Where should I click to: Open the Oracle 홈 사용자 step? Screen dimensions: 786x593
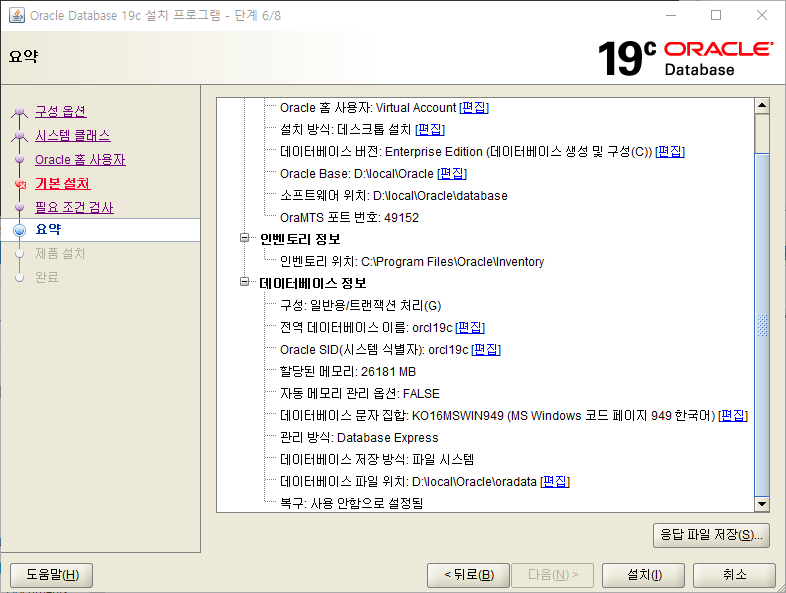pyautogui.click(x=80, y=159)
